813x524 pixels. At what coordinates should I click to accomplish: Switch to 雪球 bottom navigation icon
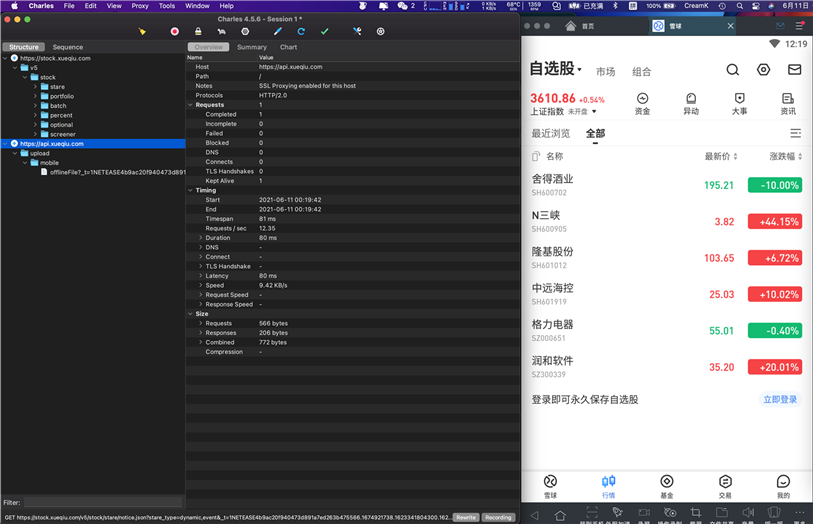[550, 486]
